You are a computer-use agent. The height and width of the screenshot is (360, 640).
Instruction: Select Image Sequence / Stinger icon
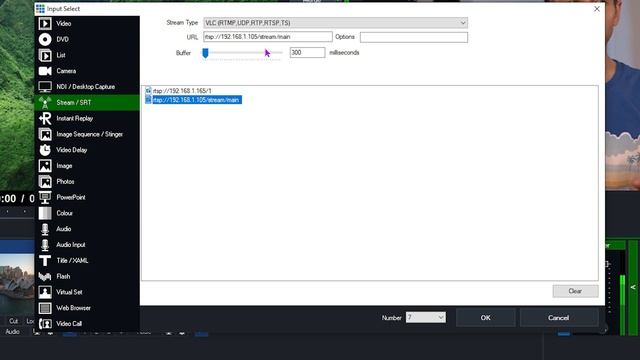45,134
